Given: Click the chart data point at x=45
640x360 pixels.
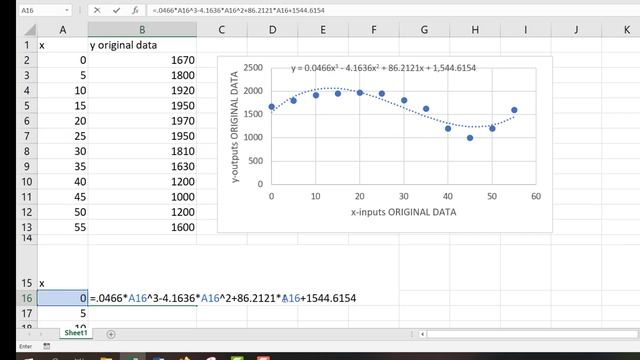Looking at the screenshot, I should point(470,138).
